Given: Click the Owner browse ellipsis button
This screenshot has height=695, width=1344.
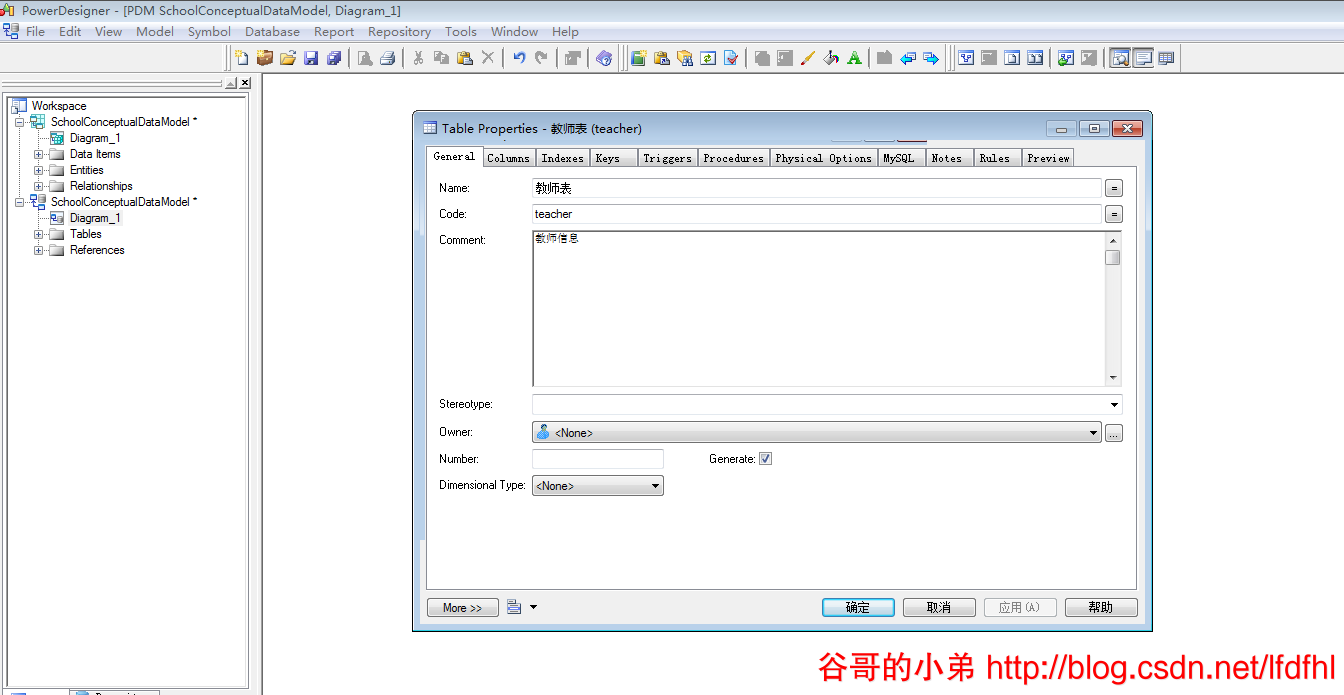Looking at the screenshot, I should pyautogui.click(x=1114, y=433).
